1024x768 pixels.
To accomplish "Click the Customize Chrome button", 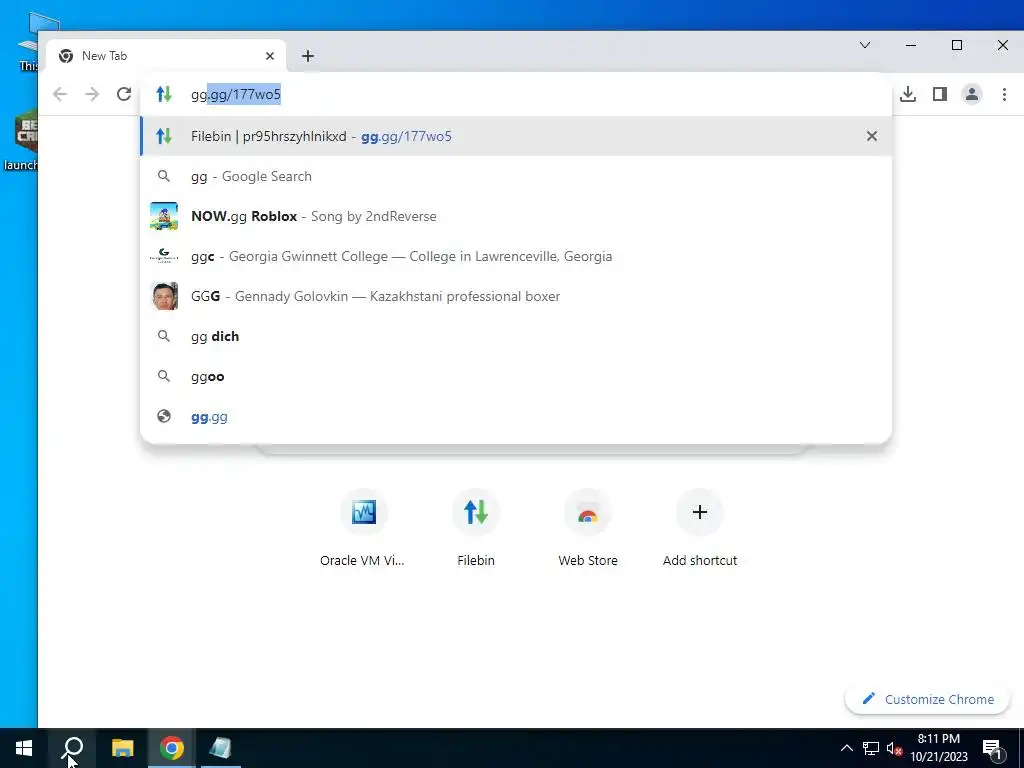I will tap(927, 699).
